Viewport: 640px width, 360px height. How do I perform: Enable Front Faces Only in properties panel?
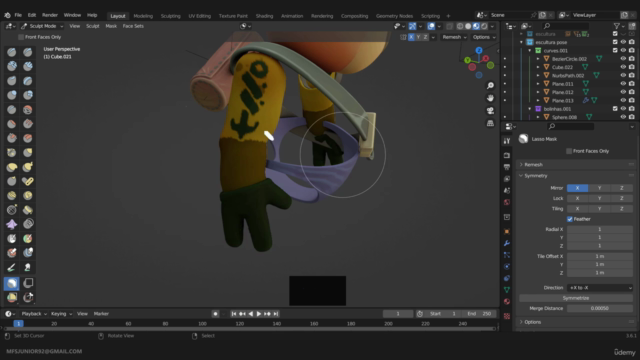pyautogui.click(x=569, y=151)
